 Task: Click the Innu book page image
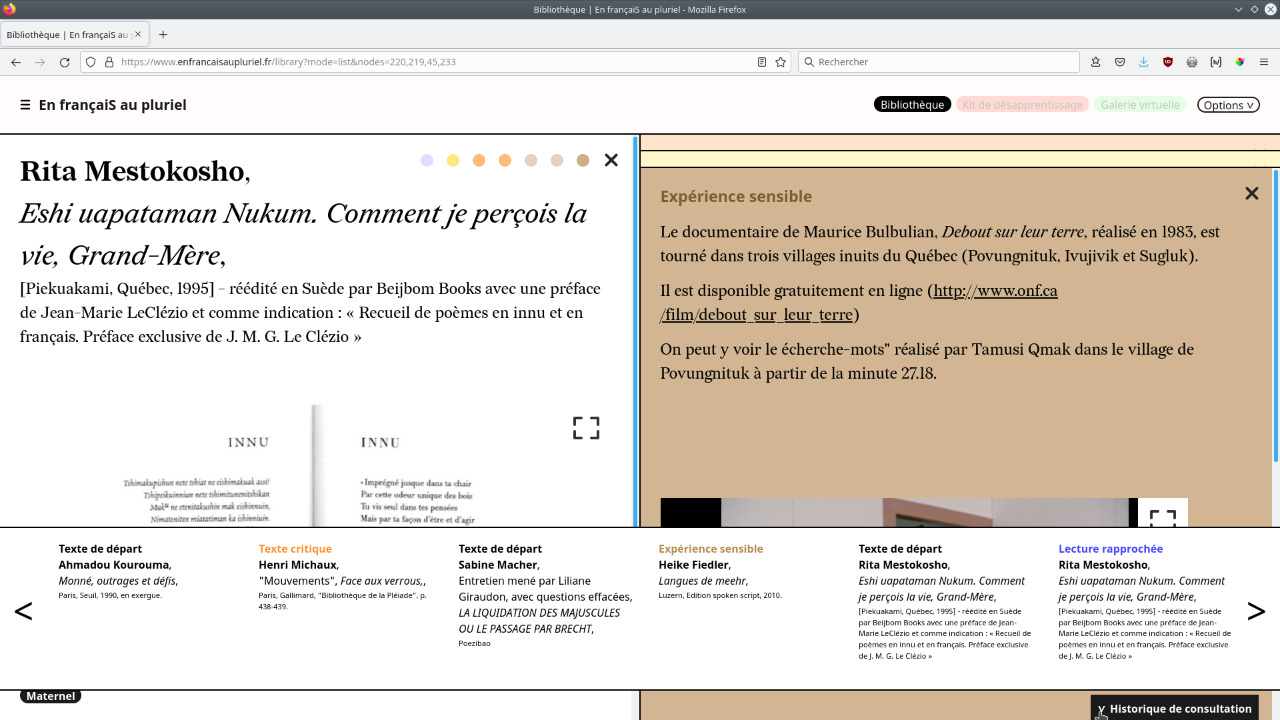(318, 466)
